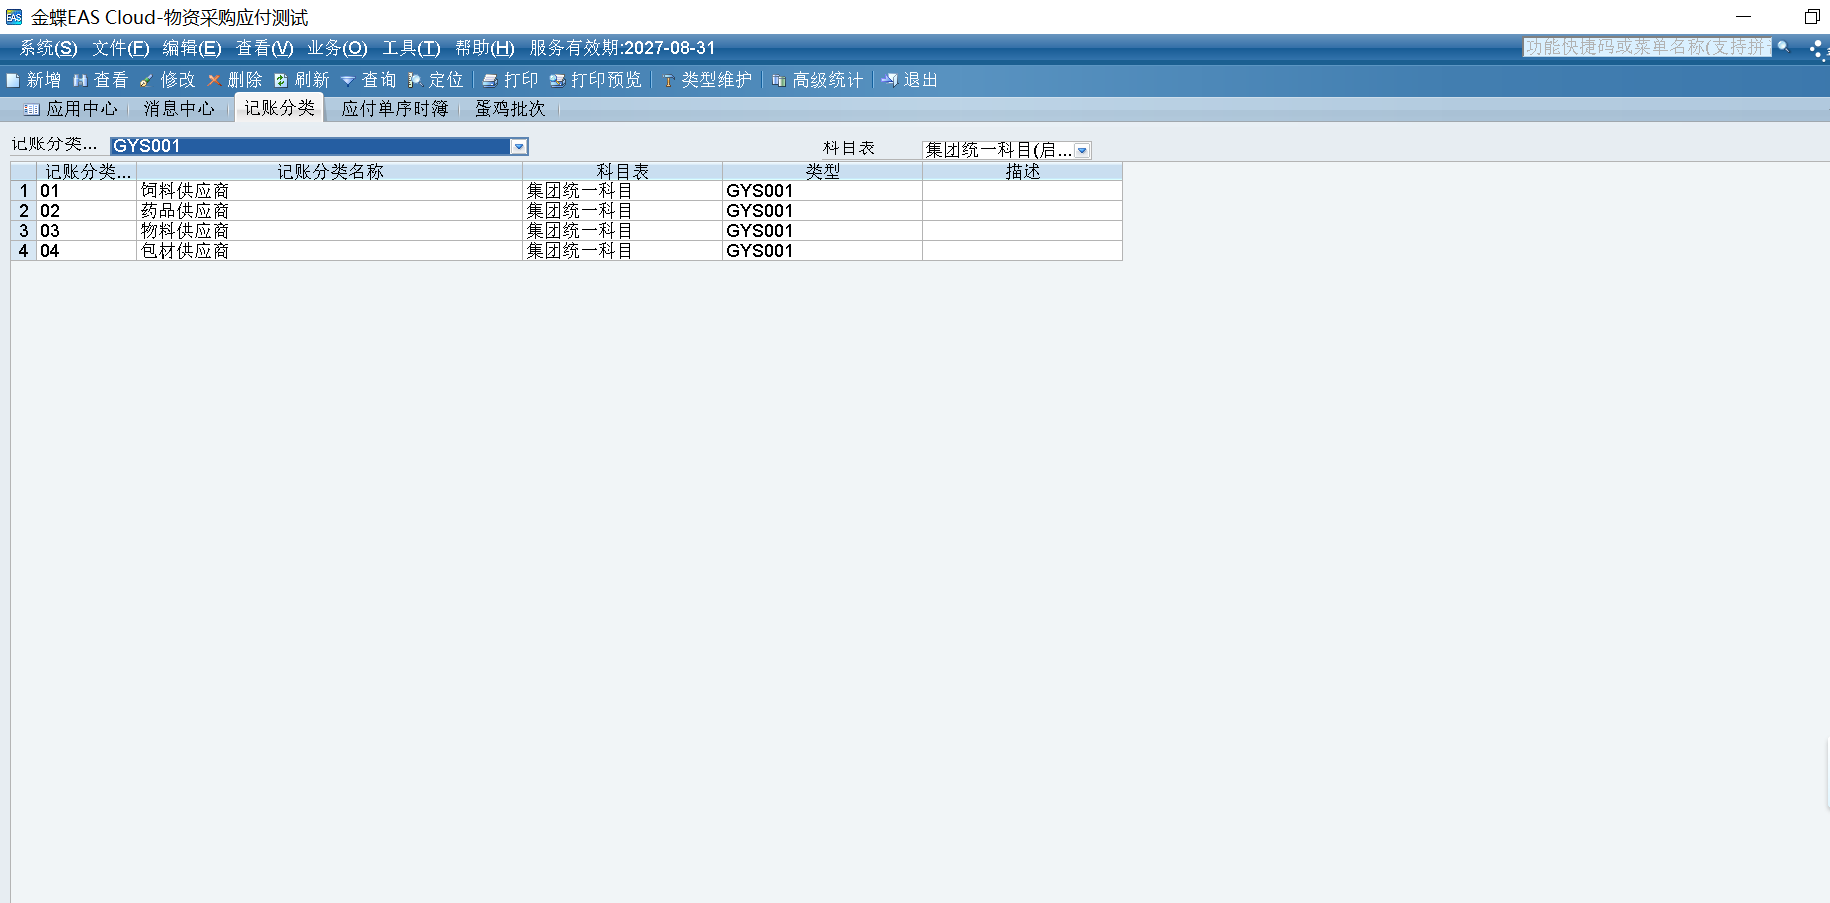Viewport: 1830px width, 903px height.
Task: Click the 查看 (View) toolbar icon
Action: [x=100, y=80]
